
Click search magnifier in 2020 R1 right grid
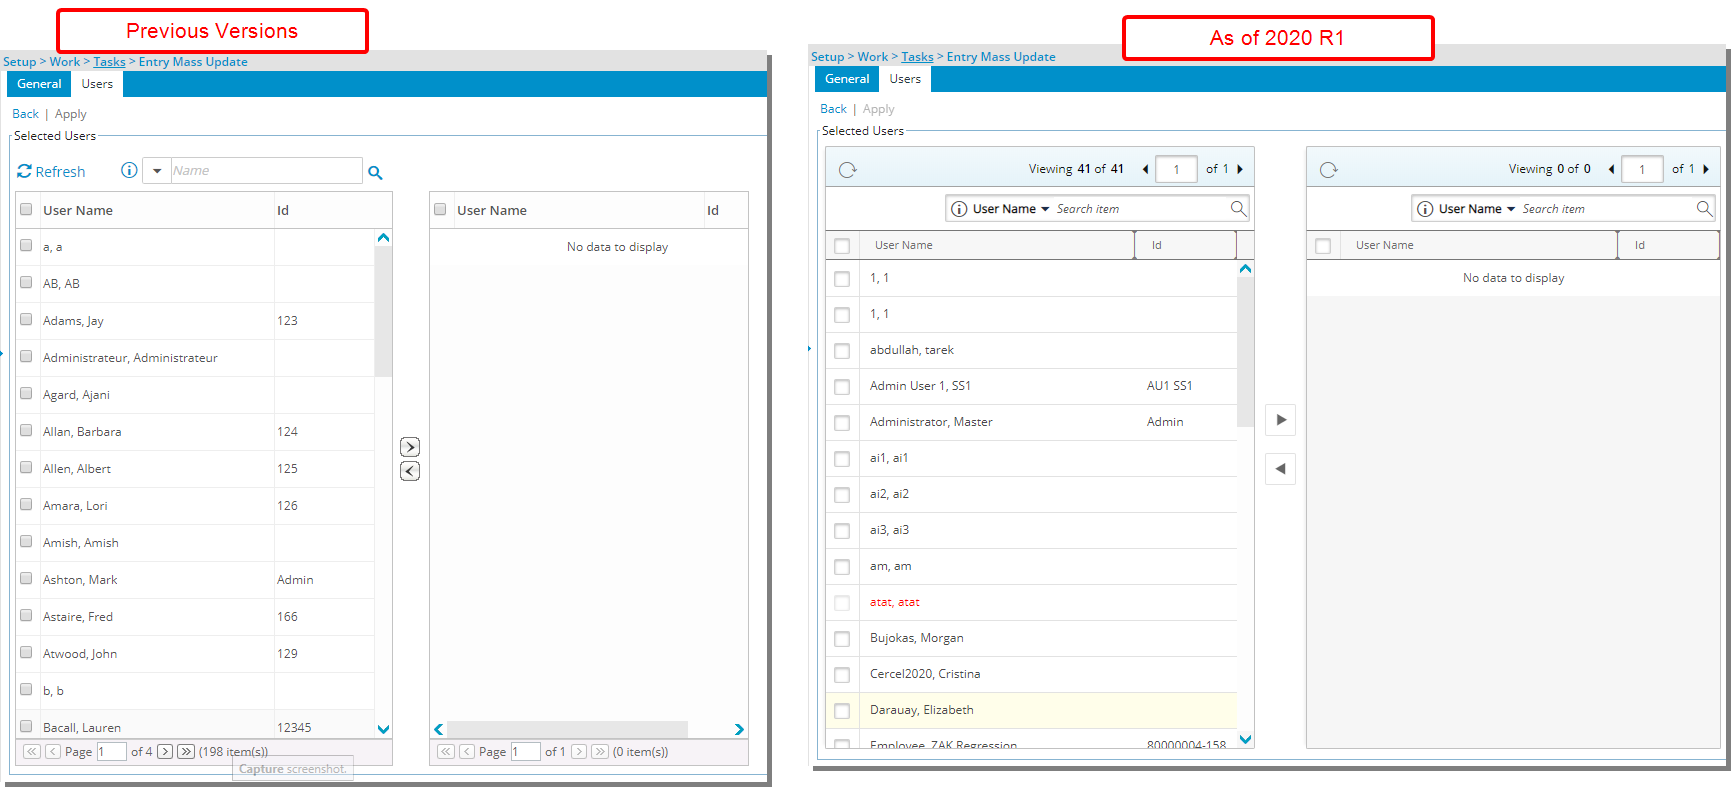[x=1704, y=208]
